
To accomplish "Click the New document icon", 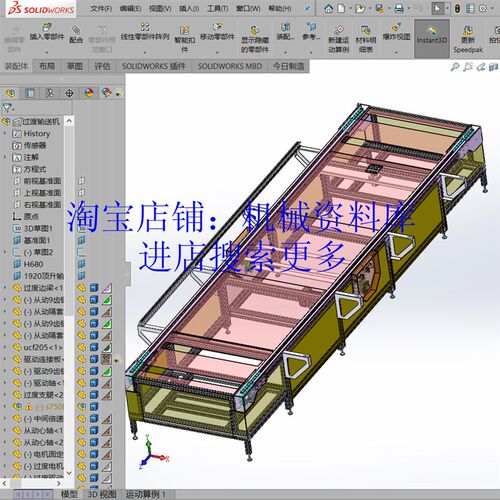I will 341,8.
